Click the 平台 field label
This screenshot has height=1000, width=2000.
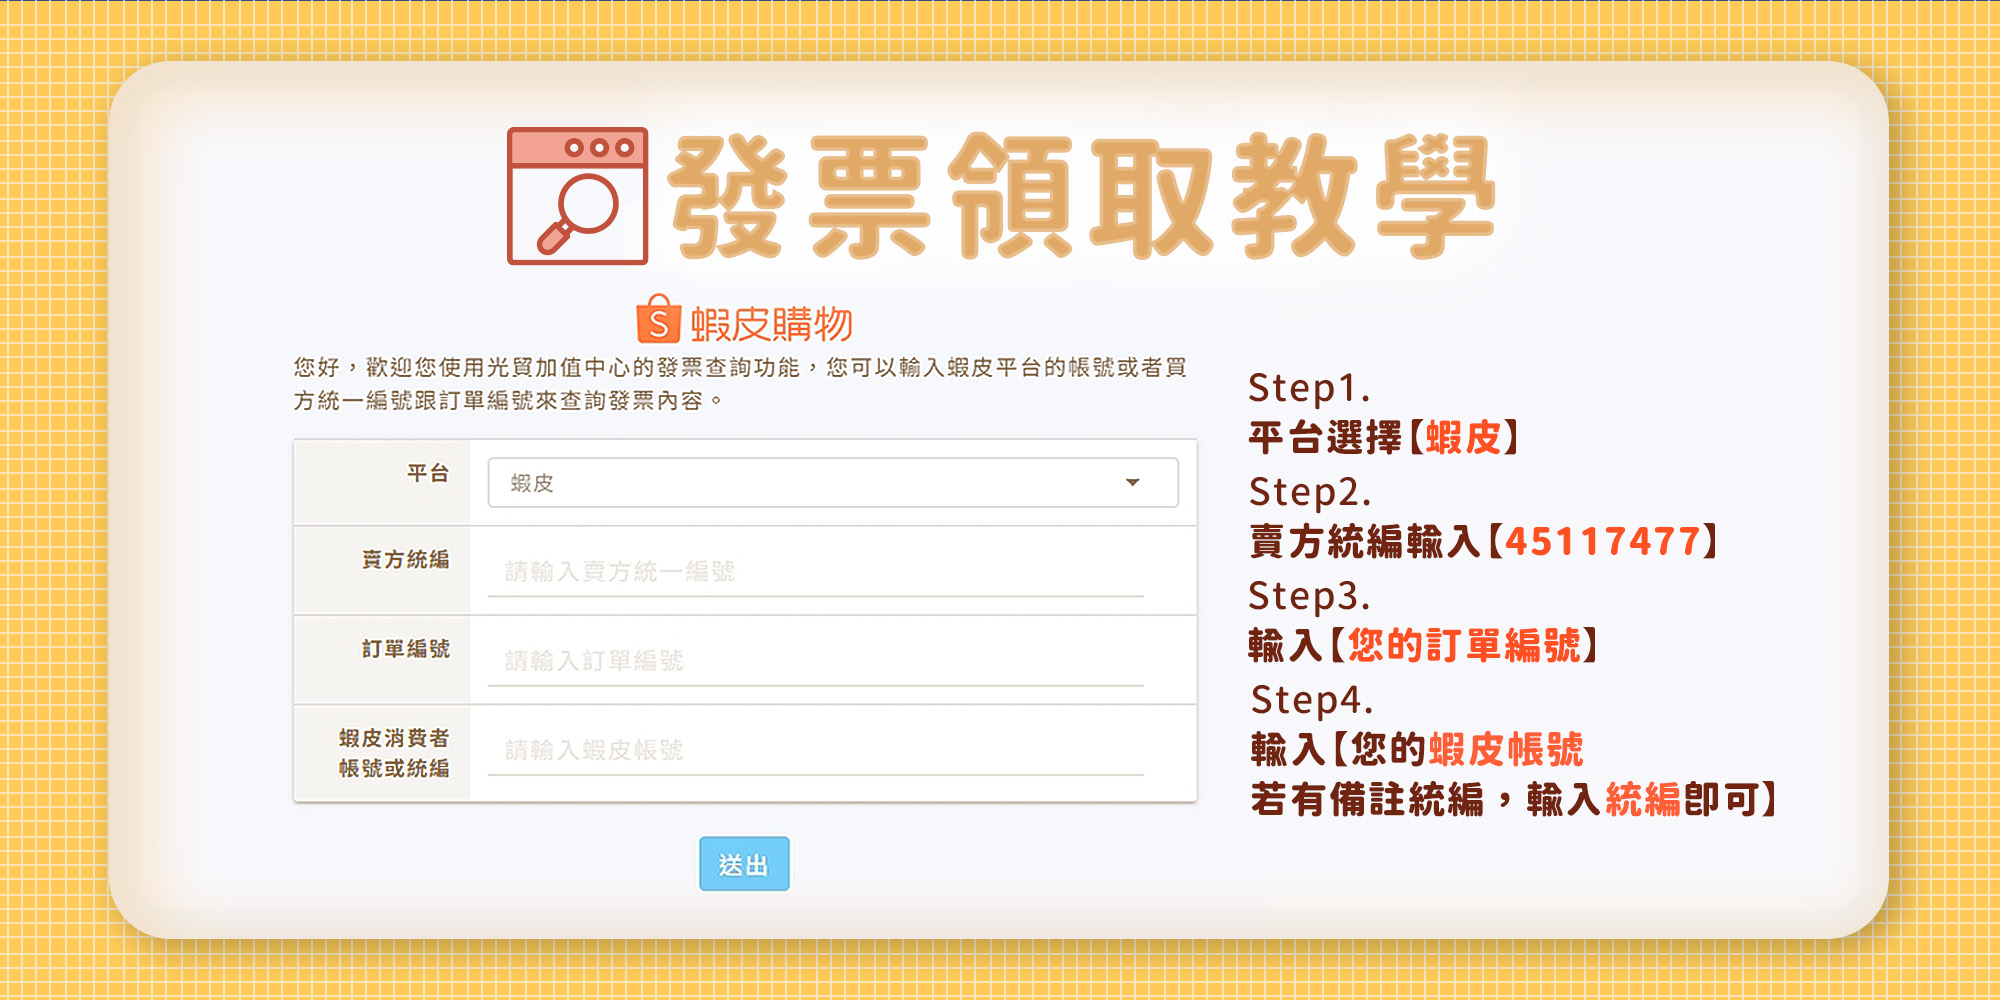click(428, 473)
